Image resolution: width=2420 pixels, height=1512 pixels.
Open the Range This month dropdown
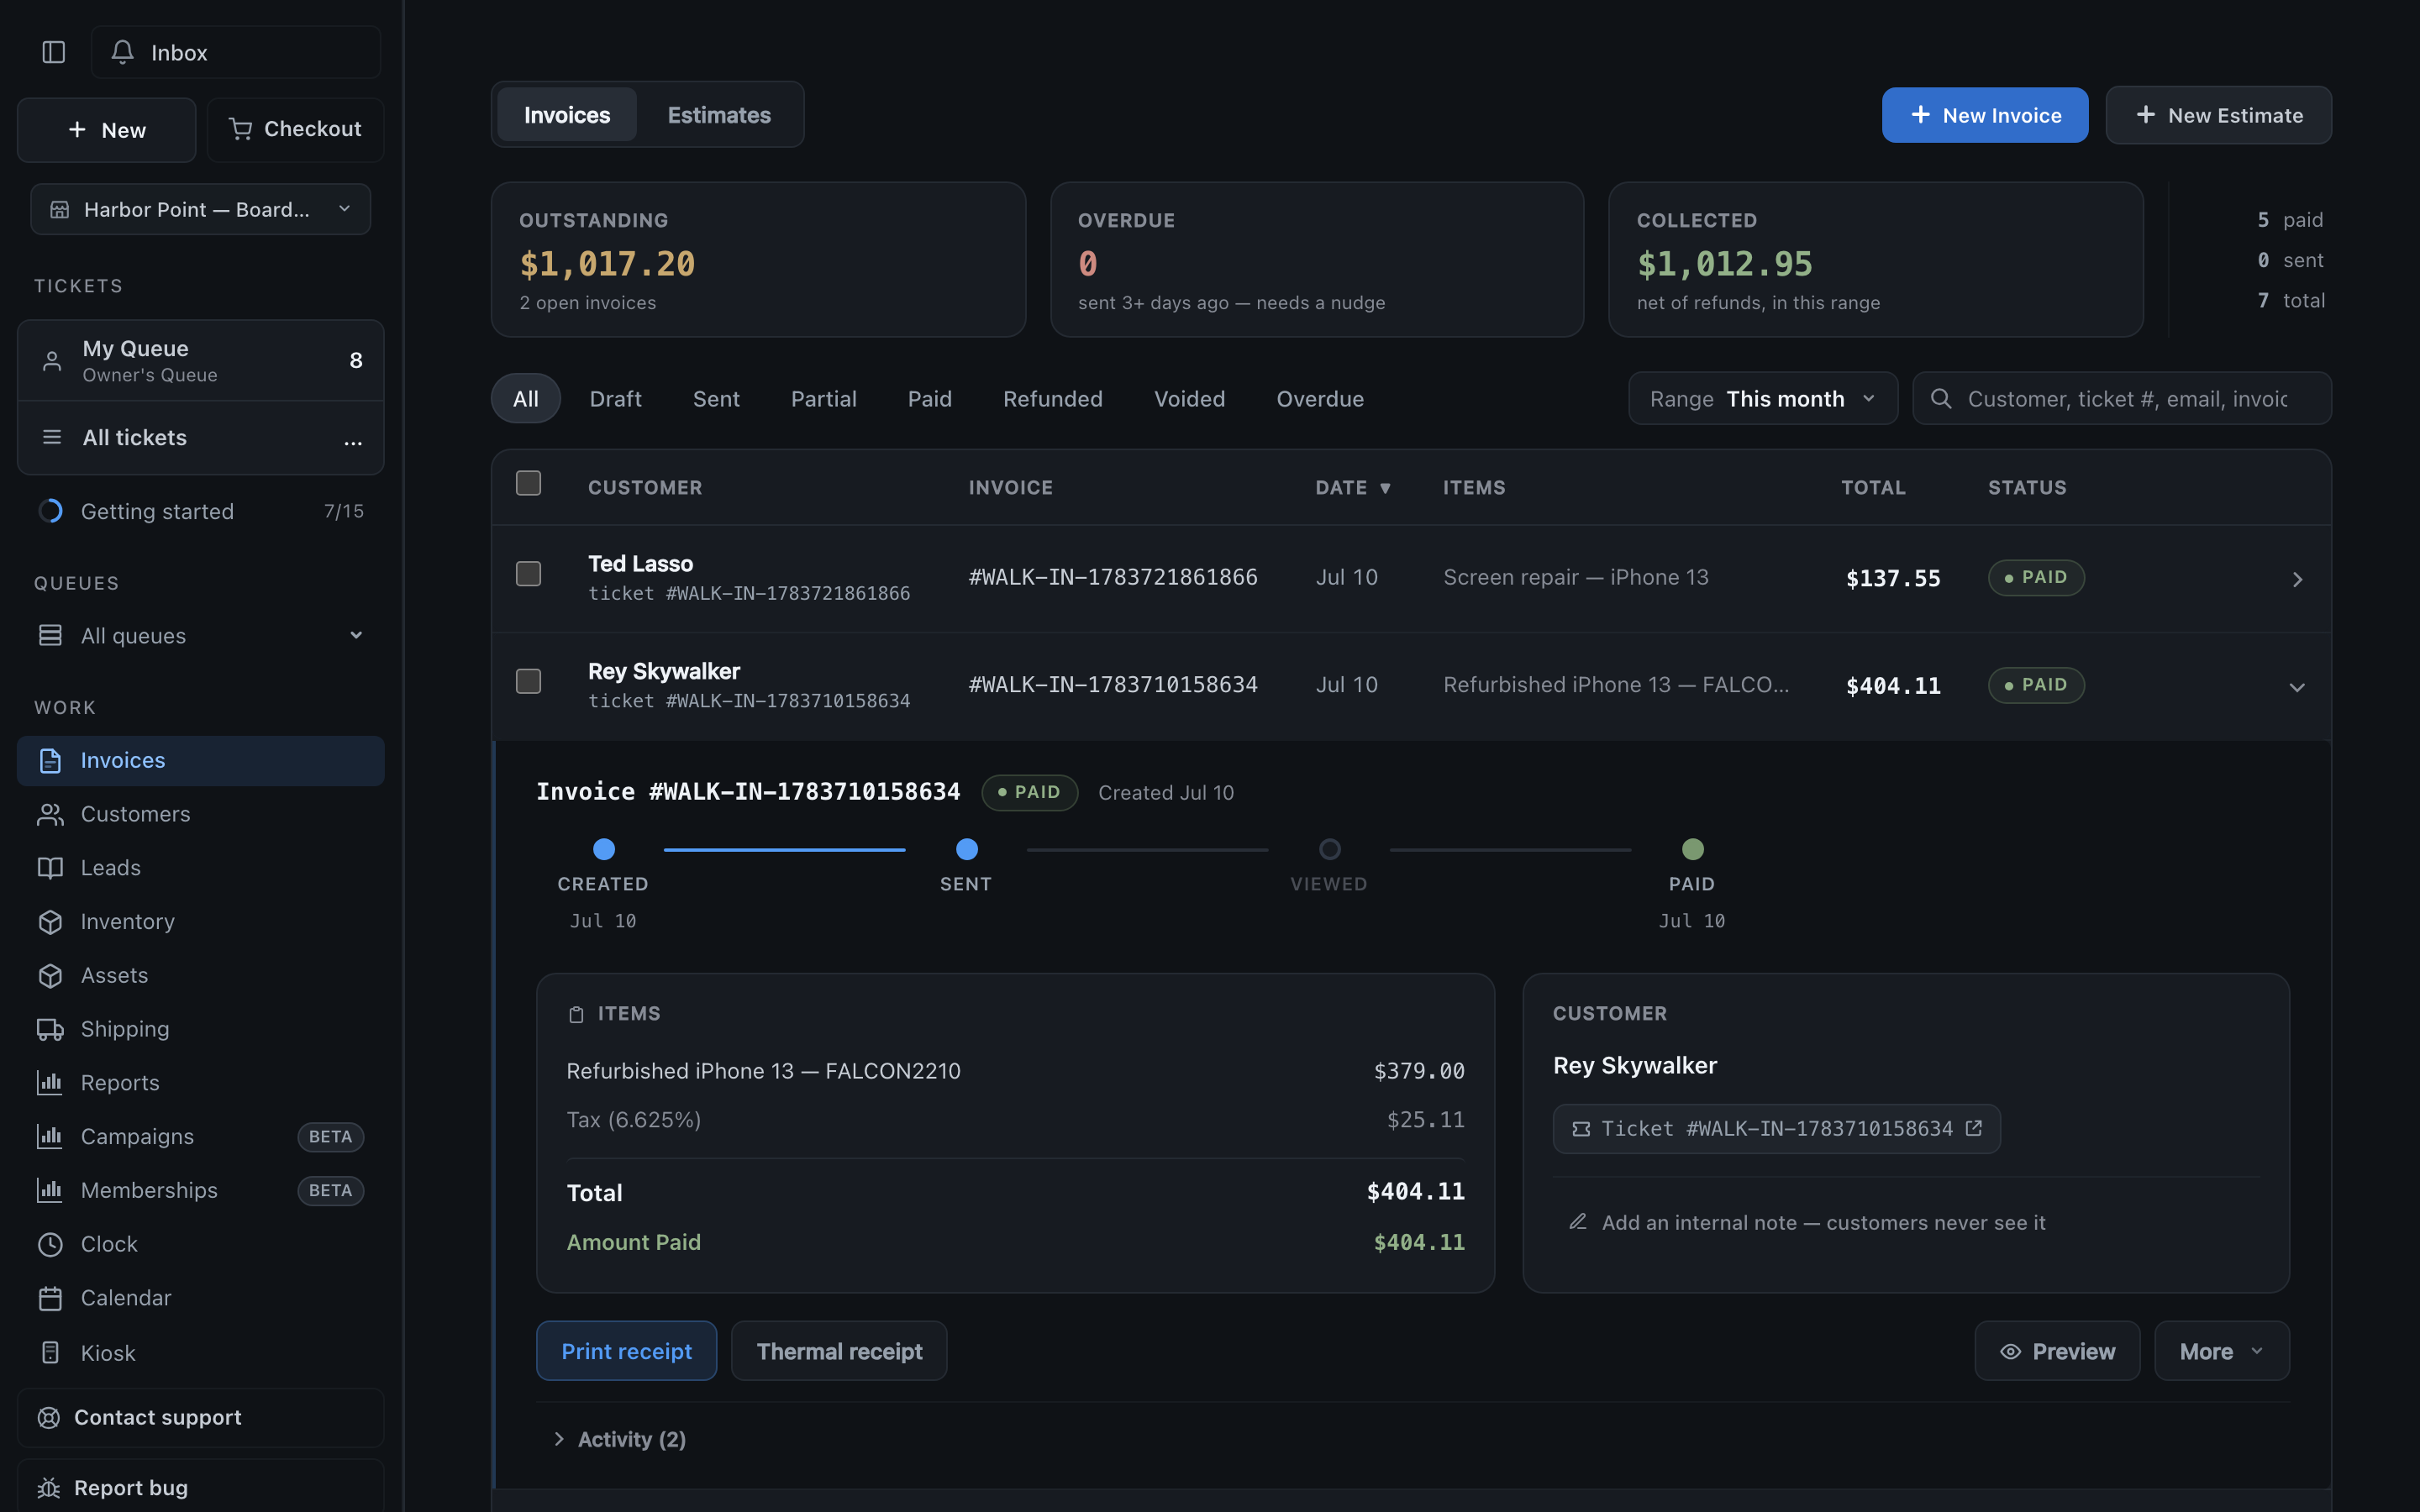click(1763, 399)
